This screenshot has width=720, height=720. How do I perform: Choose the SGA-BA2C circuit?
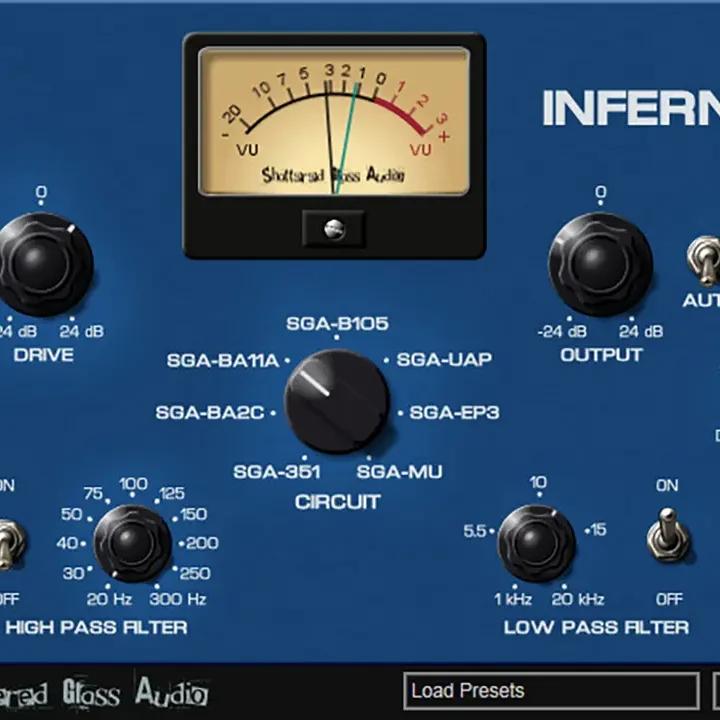pos(210,412)
